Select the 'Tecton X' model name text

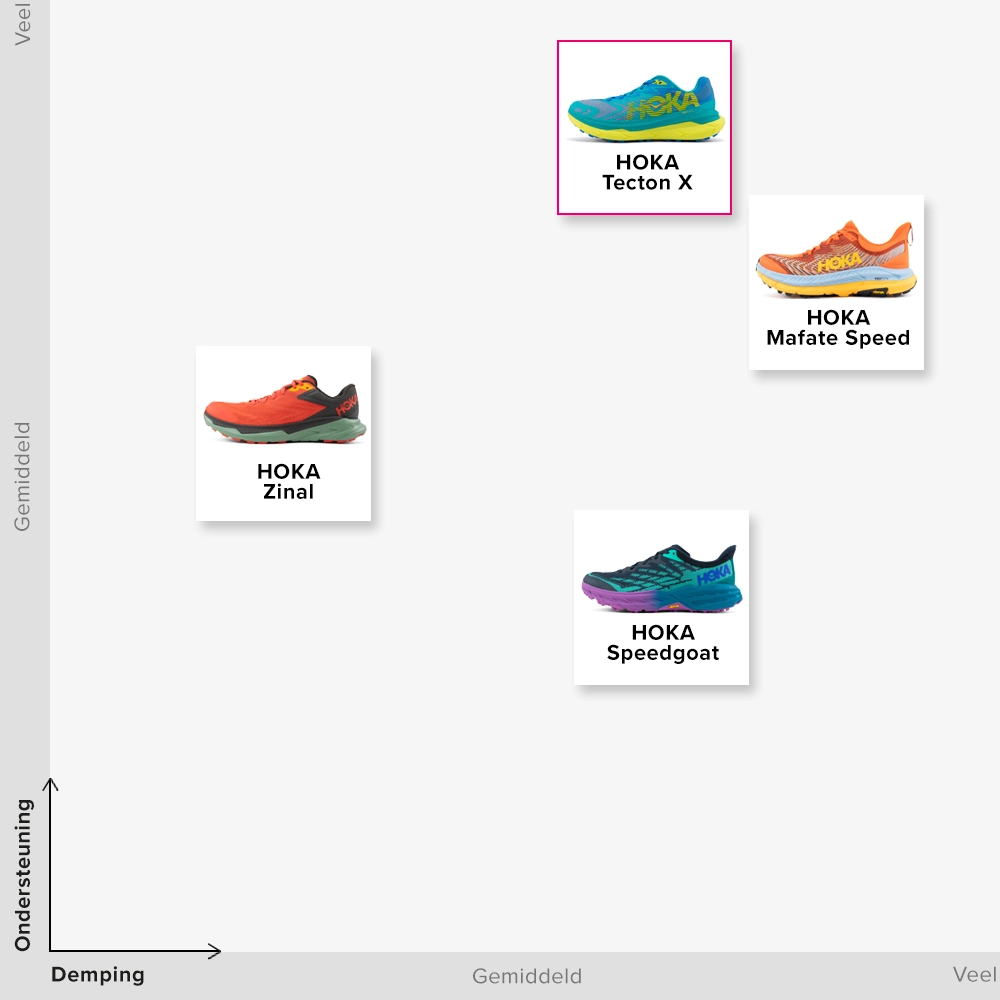pyautogui.click(x=647, y=183)
